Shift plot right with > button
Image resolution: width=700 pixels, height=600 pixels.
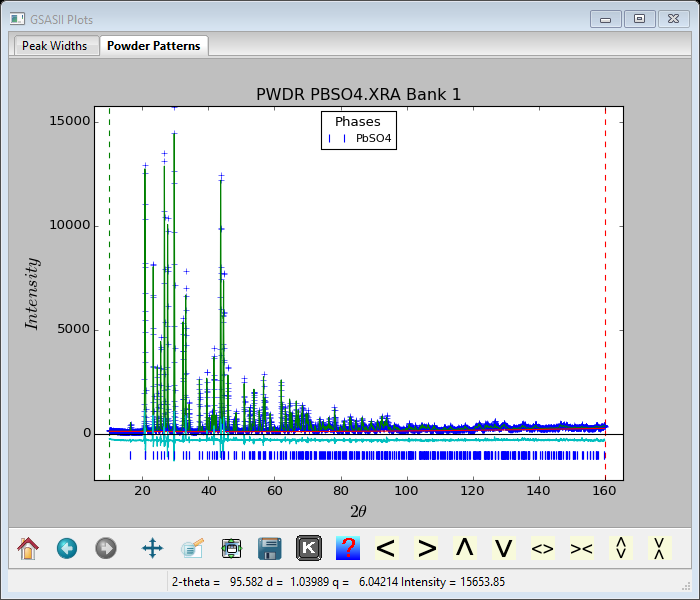pyautogui.click(x=426, y=548)
